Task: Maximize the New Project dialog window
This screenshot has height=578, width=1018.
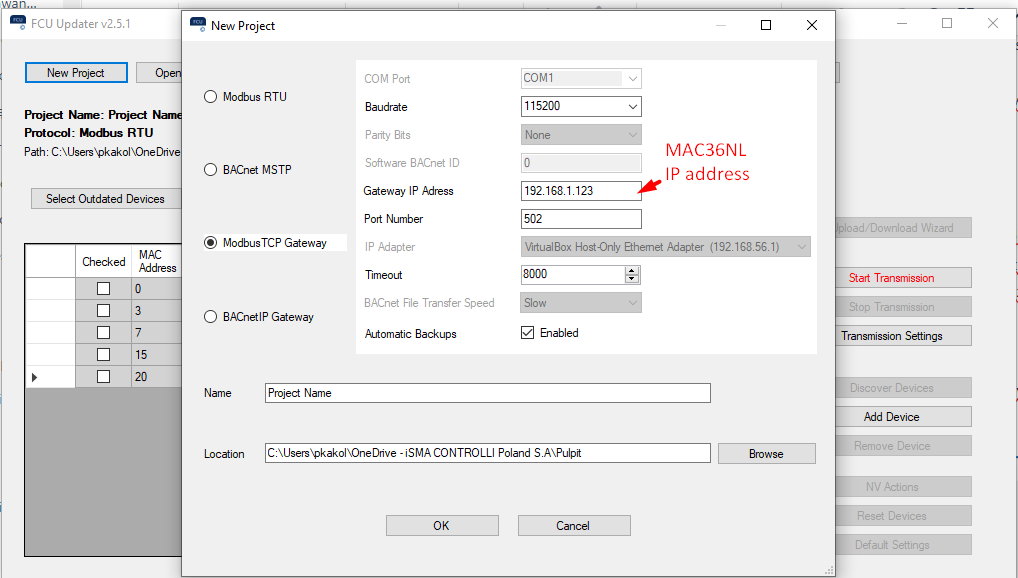Action: (766, 25)
